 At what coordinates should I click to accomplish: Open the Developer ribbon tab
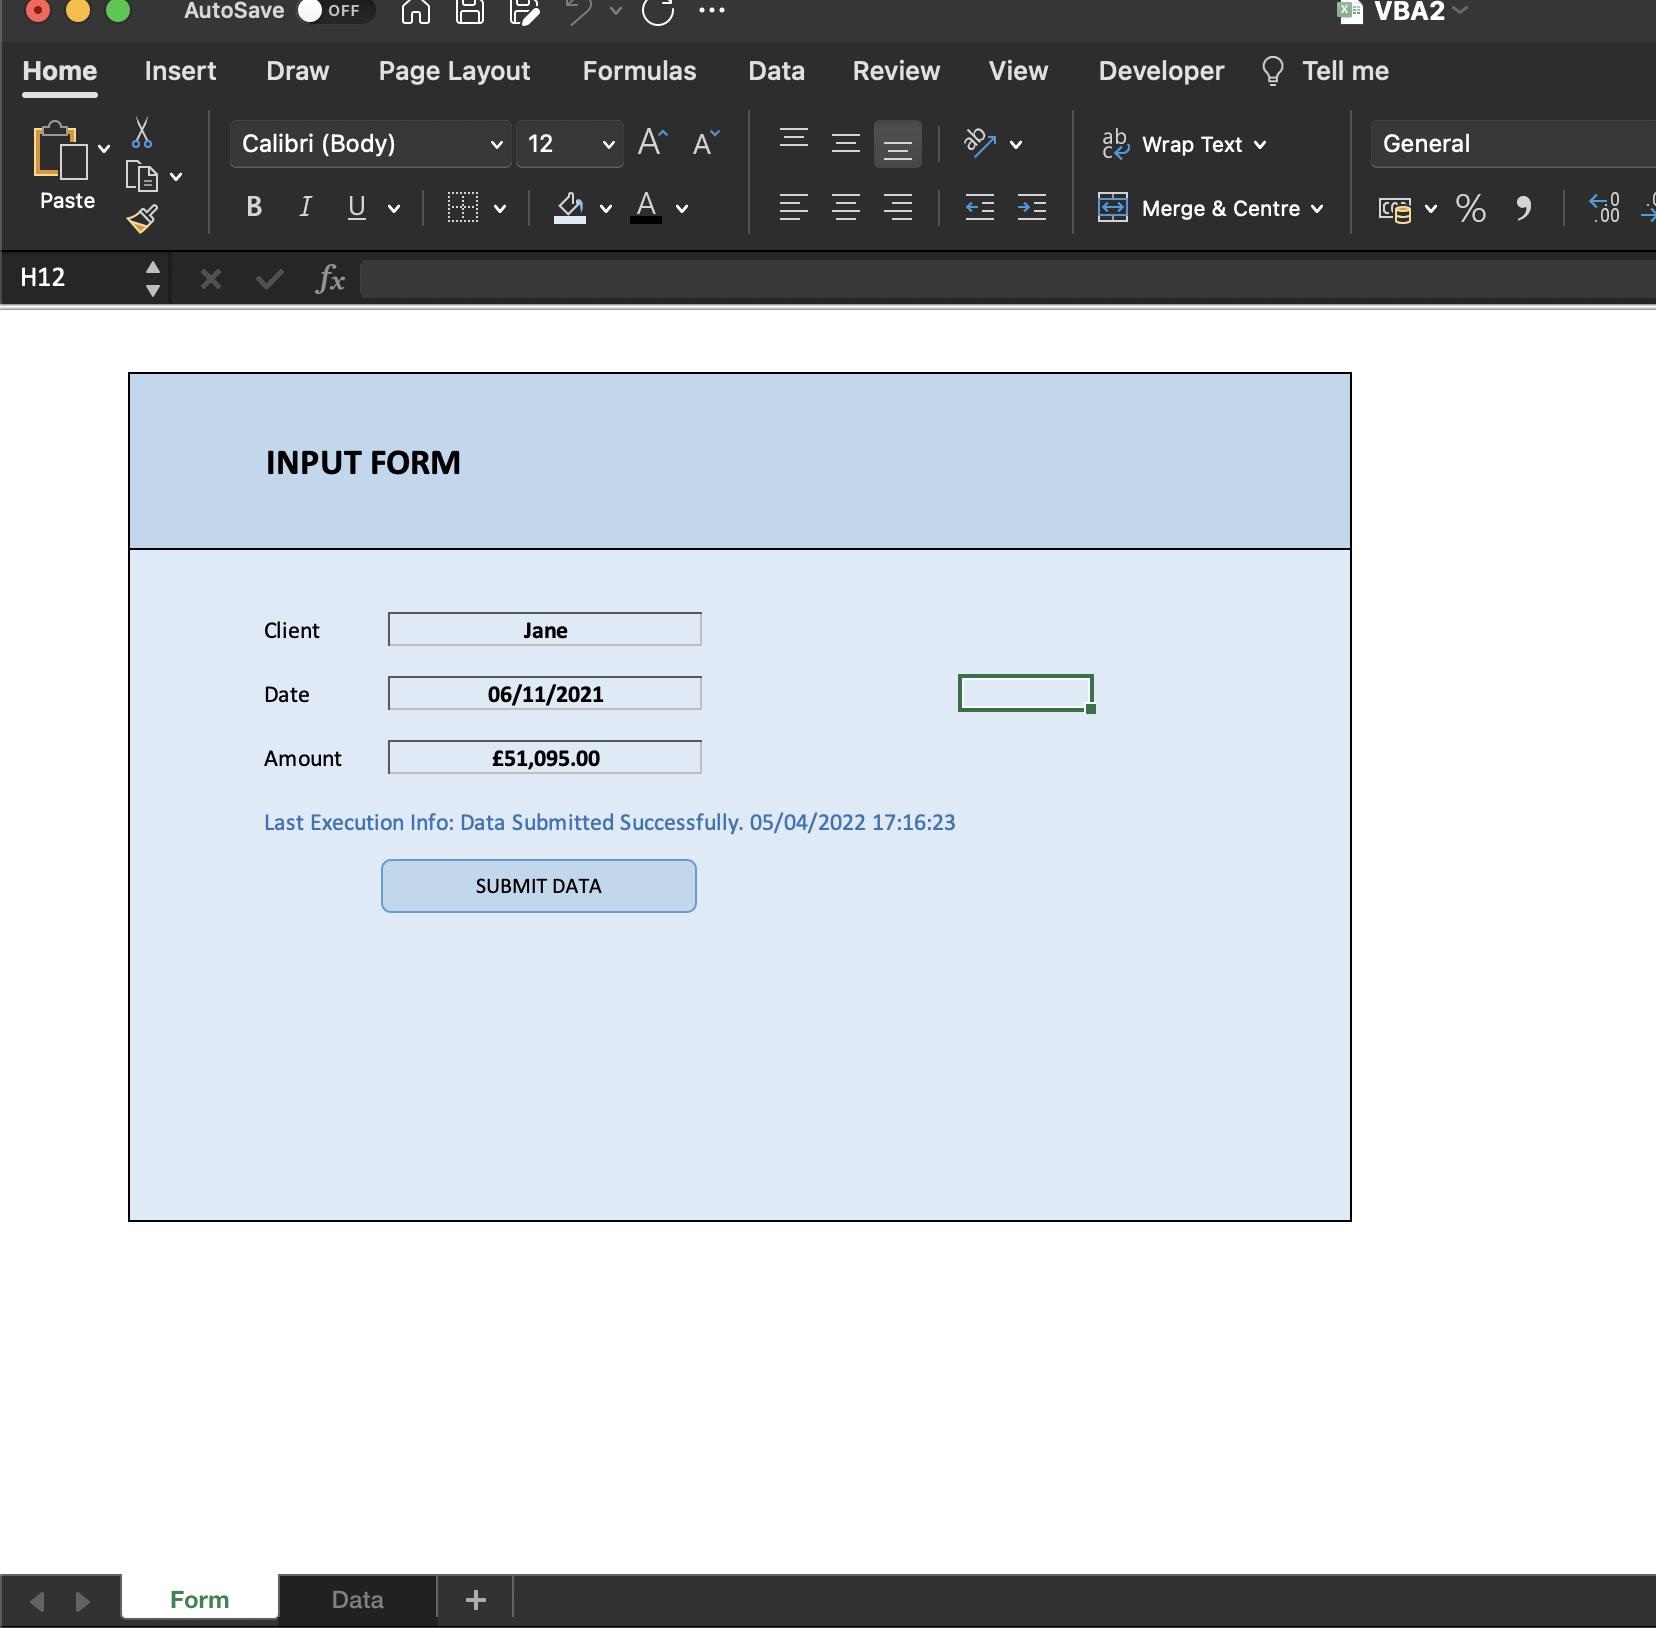pos(1160,71)
